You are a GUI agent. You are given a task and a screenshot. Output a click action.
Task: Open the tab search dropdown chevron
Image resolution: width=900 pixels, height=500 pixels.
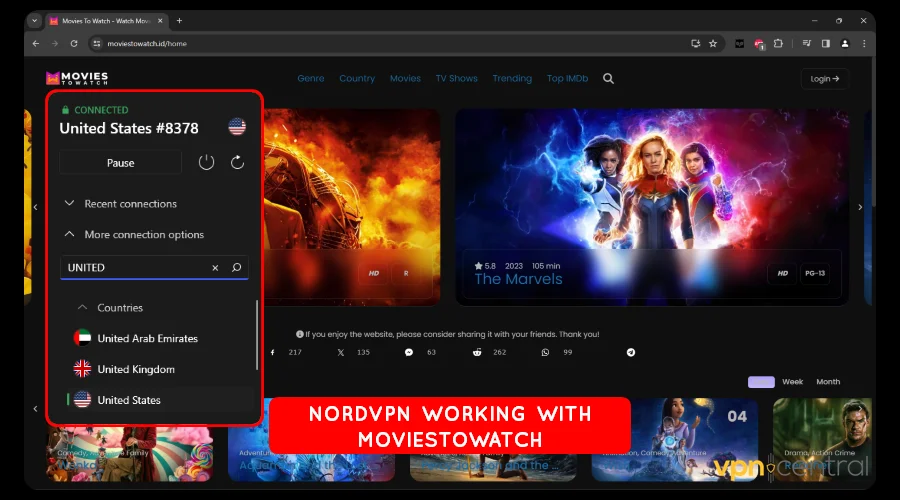pyautogui.click(x=34, y=21)
